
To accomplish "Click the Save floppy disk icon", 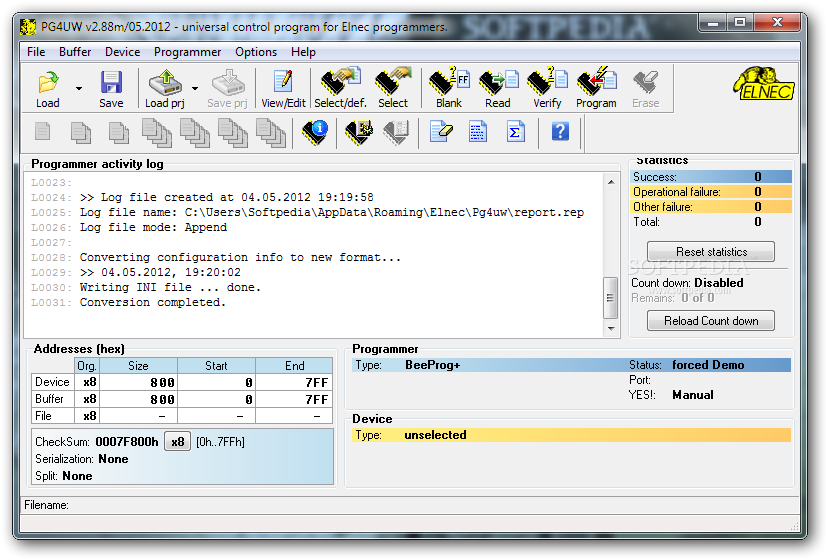I will click(111, 89).
